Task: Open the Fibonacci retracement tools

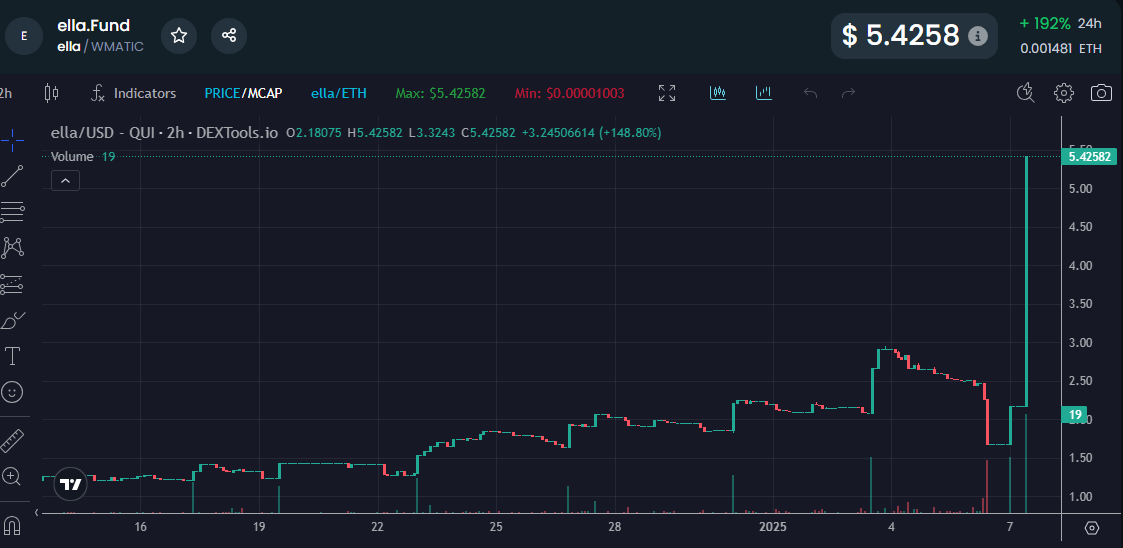Action: [x=12, y=211]
